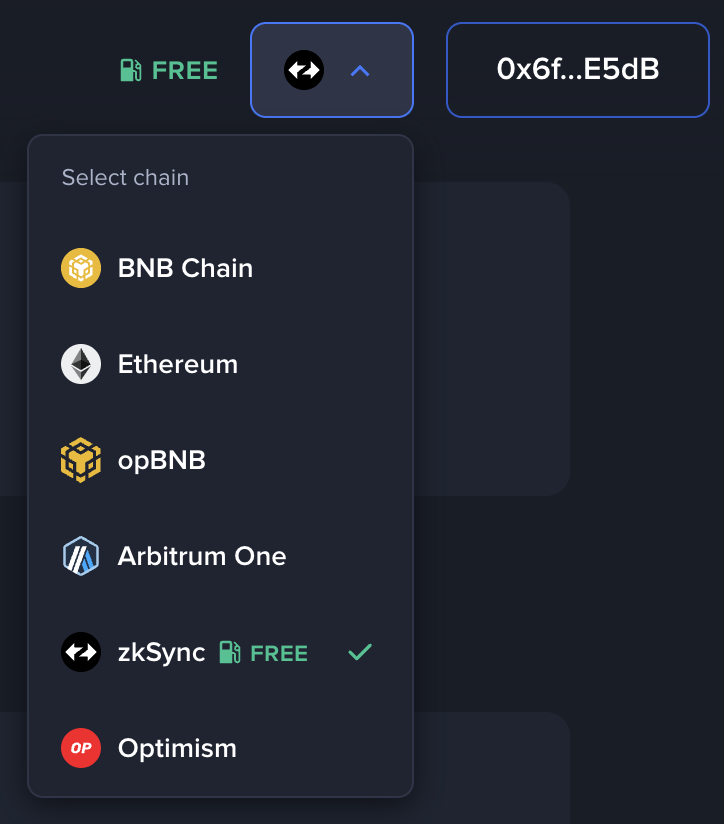The image size is (724, 824).
Task: Click the opBNB hexagon icon
Action: [81, 460]
